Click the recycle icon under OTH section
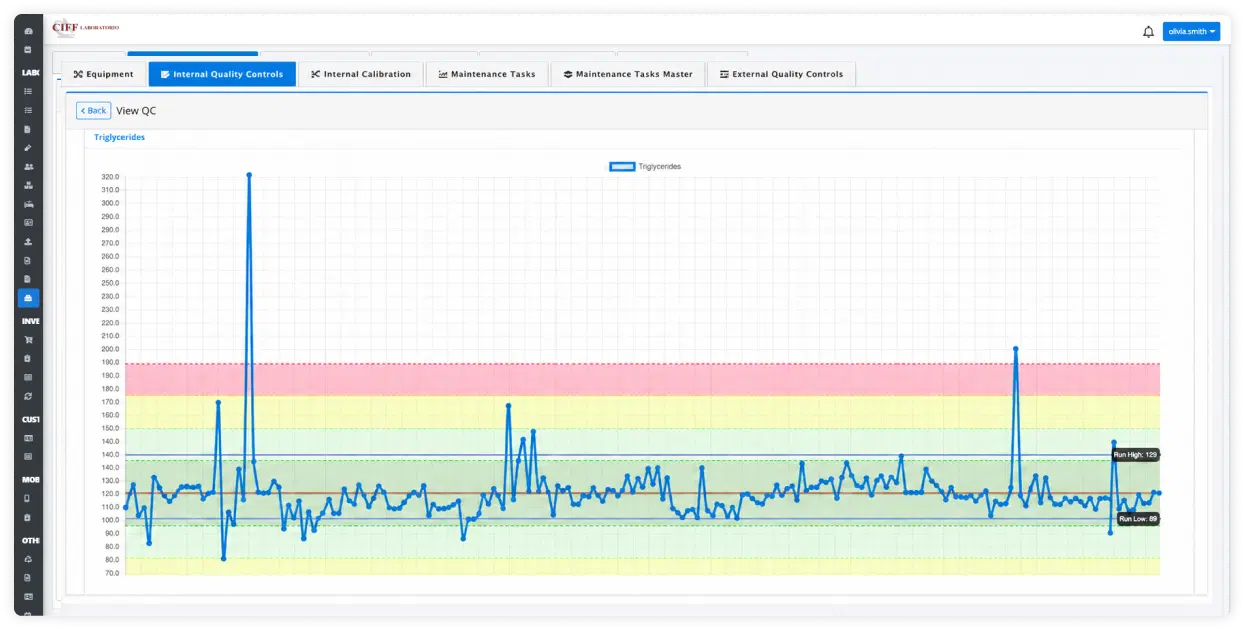This screenshot has width=1245, height=630. click(x=28, y=559)
